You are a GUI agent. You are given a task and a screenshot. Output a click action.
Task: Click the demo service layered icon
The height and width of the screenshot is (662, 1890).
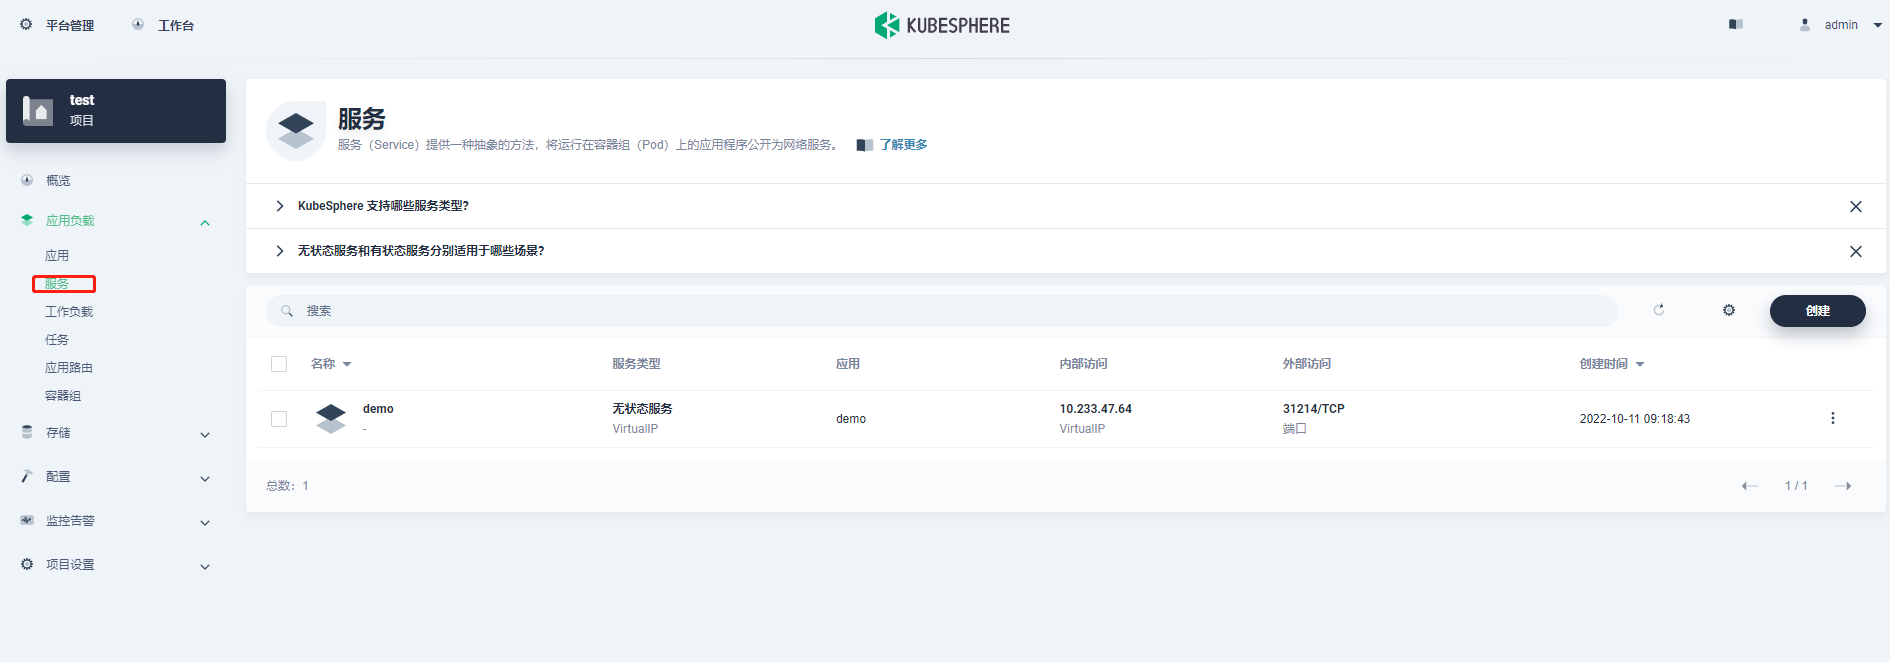[331, 418]
